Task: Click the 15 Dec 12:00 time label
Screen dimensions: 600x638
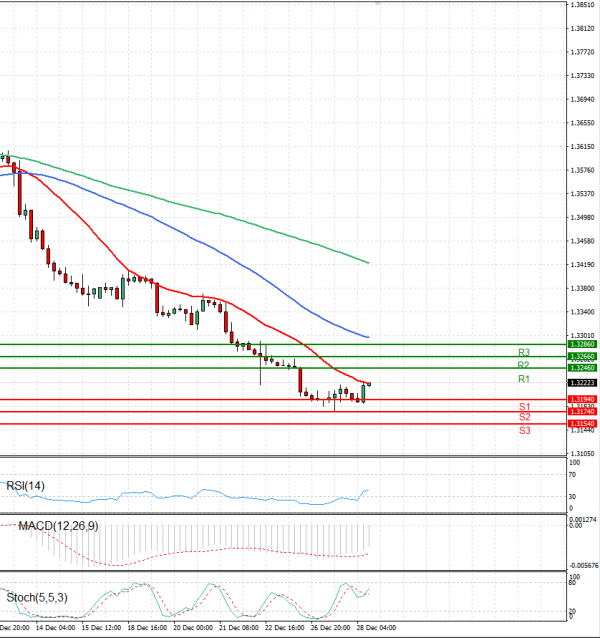Action: coord(101,628)
